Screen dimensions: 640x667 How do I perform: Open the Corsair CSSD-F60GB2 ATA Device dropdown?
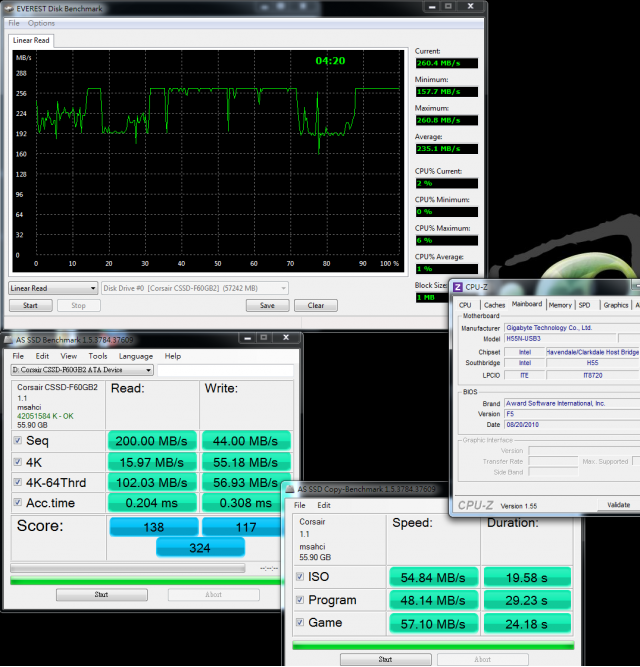82,370
